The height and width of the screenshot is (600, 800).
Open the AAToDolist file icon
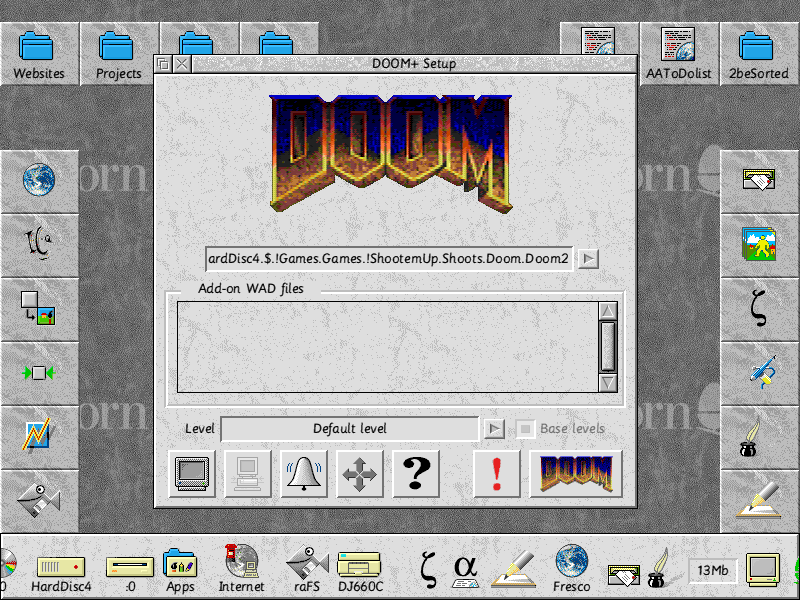tap(679, 54)
